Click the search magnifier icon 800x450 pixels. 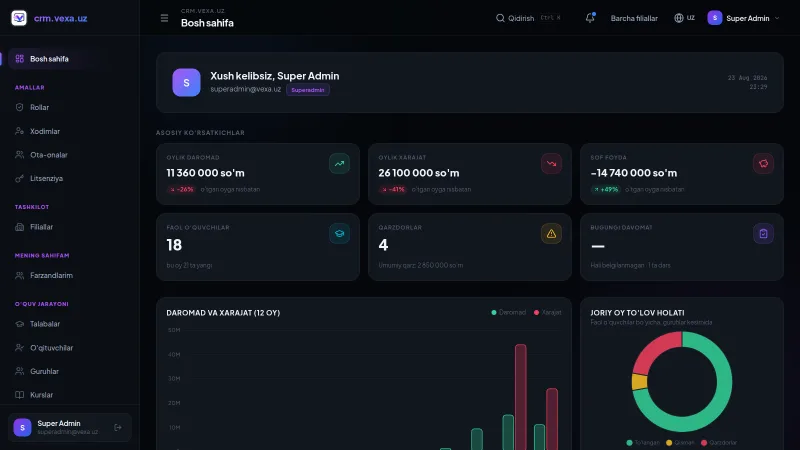click(x=500, y=18)
